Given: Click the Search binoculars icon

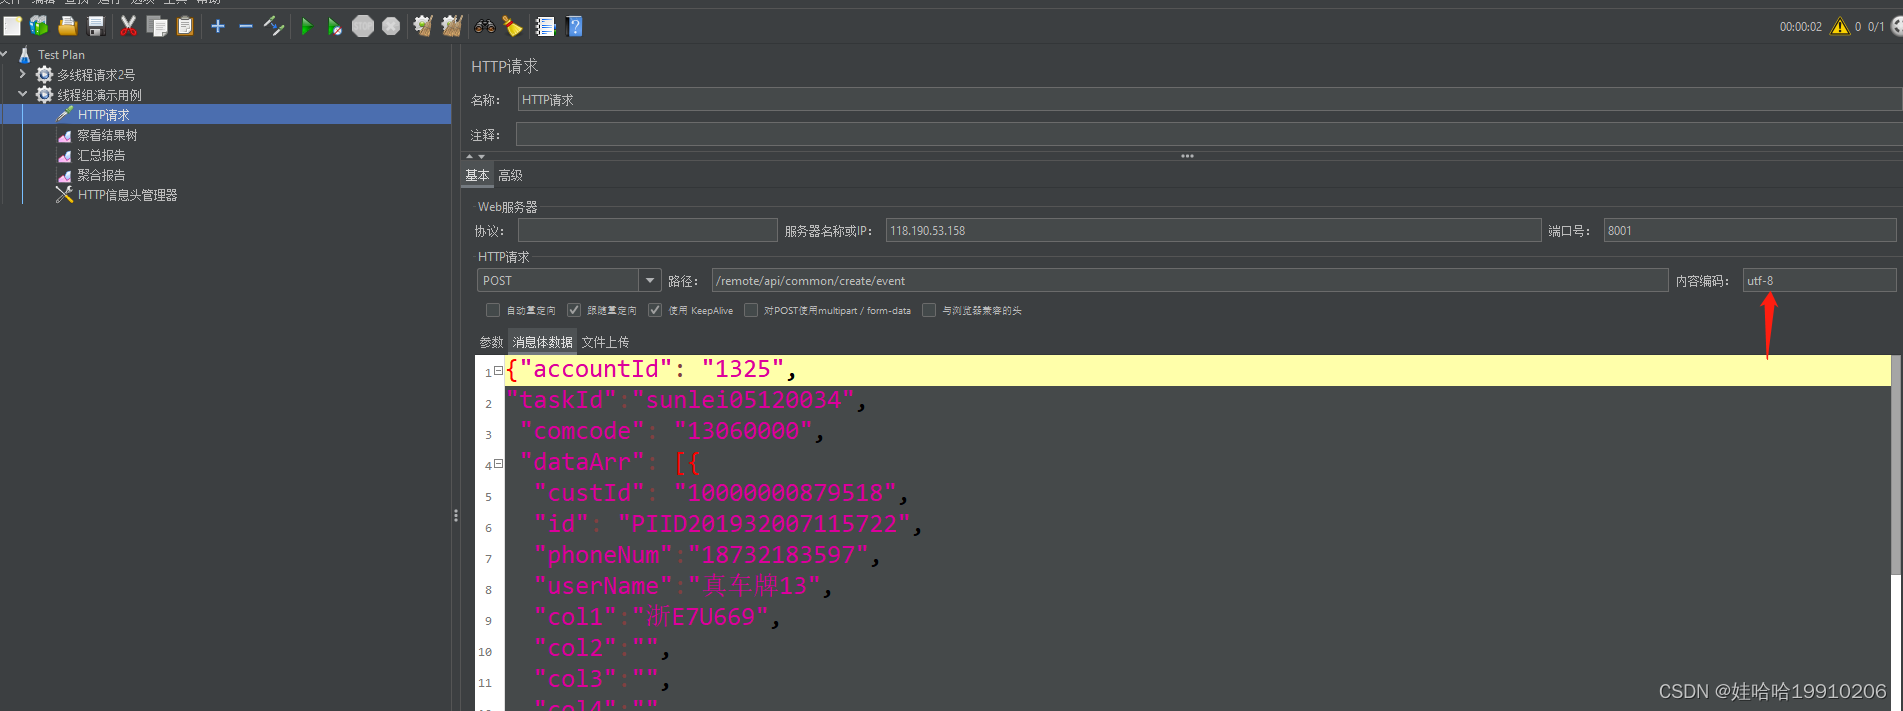Looking at the screenshot, I should (485, 26).
